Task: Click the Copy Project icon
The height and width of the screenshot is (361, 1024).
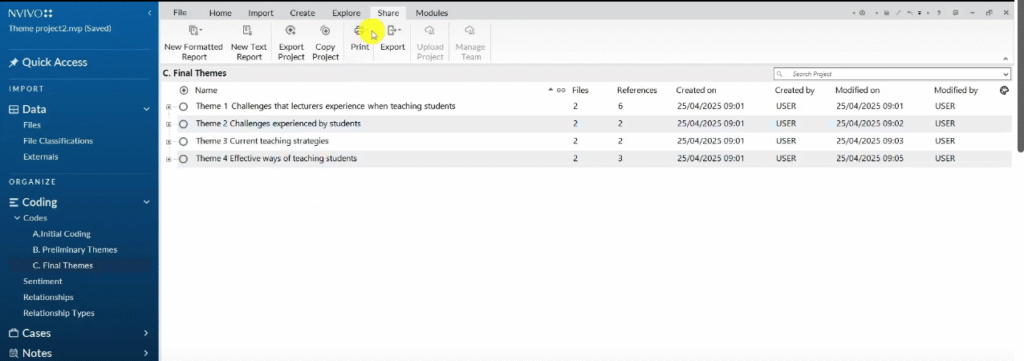Action: pos(325,30)
